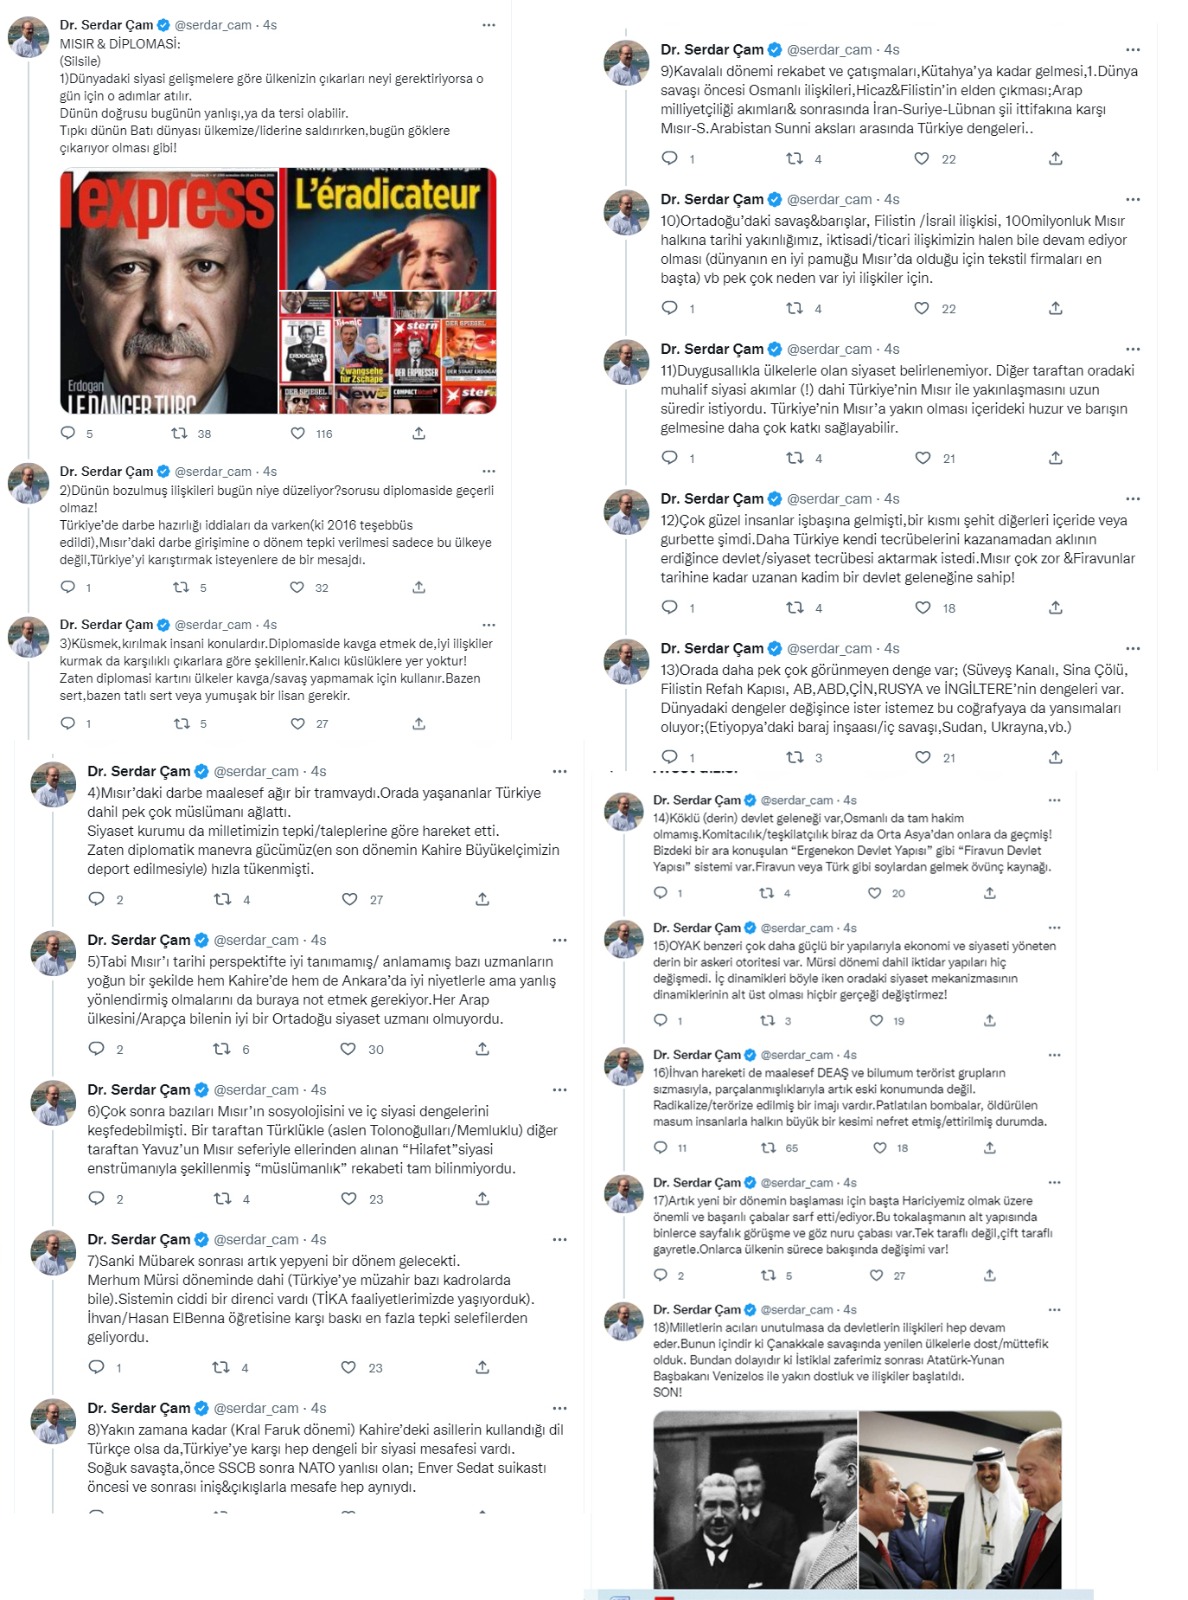Open the express magazine cover image

pyautogui.click(x=169, y=291)
